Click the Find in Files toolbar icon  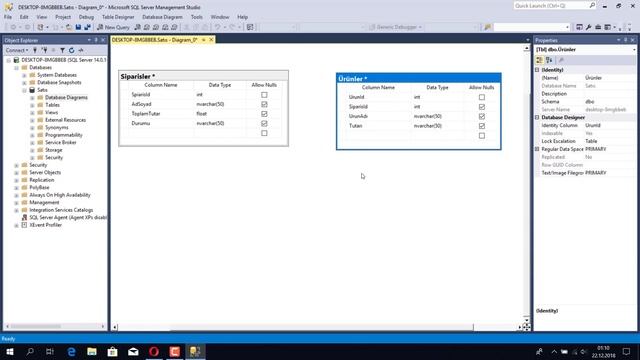[x=487, y=27]
